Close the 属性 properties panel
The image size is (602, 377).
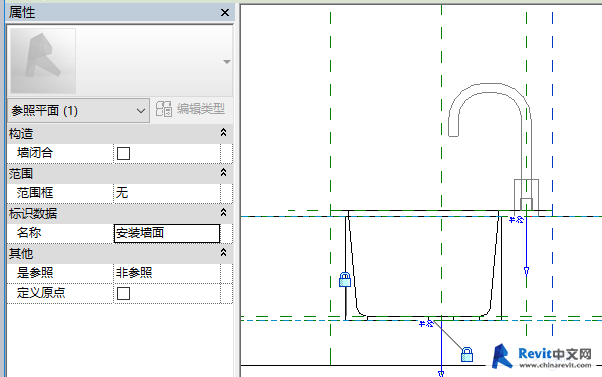(225, 12)
